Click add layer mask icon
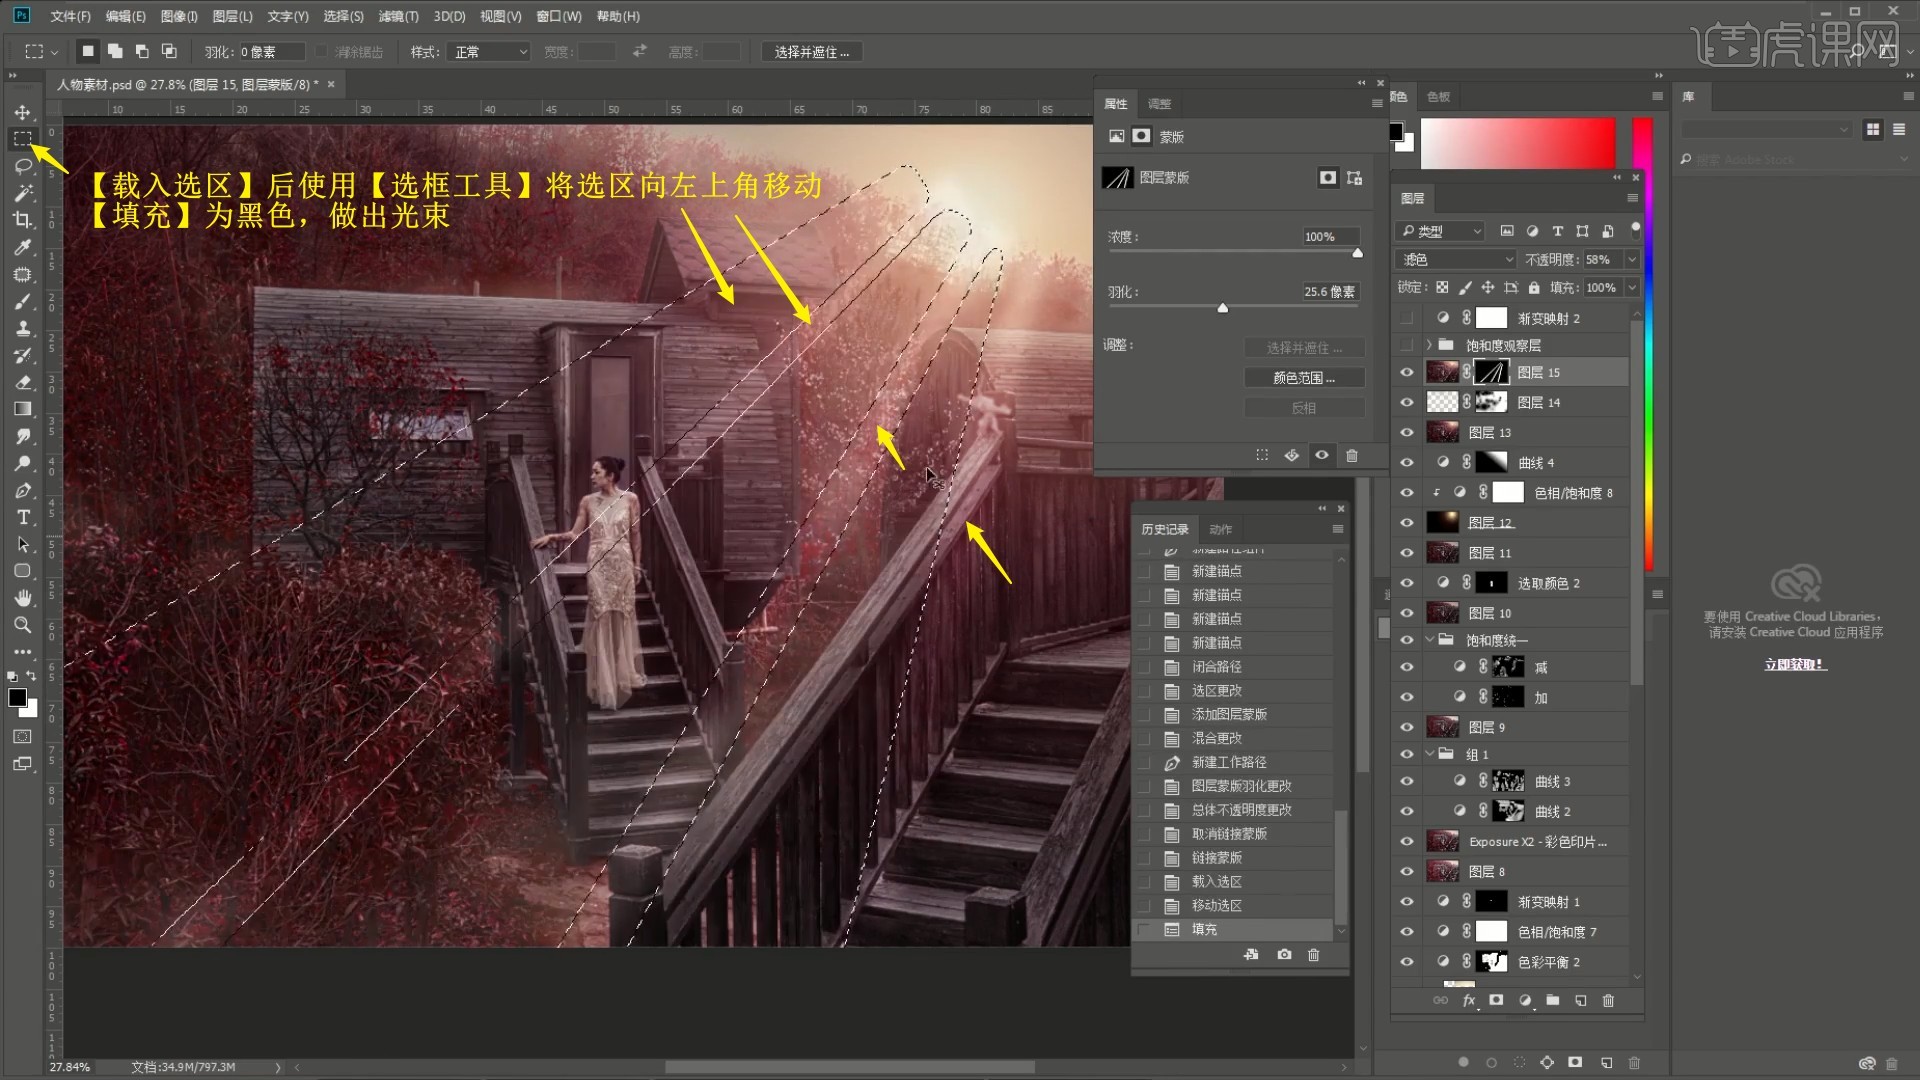 click(1496, 1000)
